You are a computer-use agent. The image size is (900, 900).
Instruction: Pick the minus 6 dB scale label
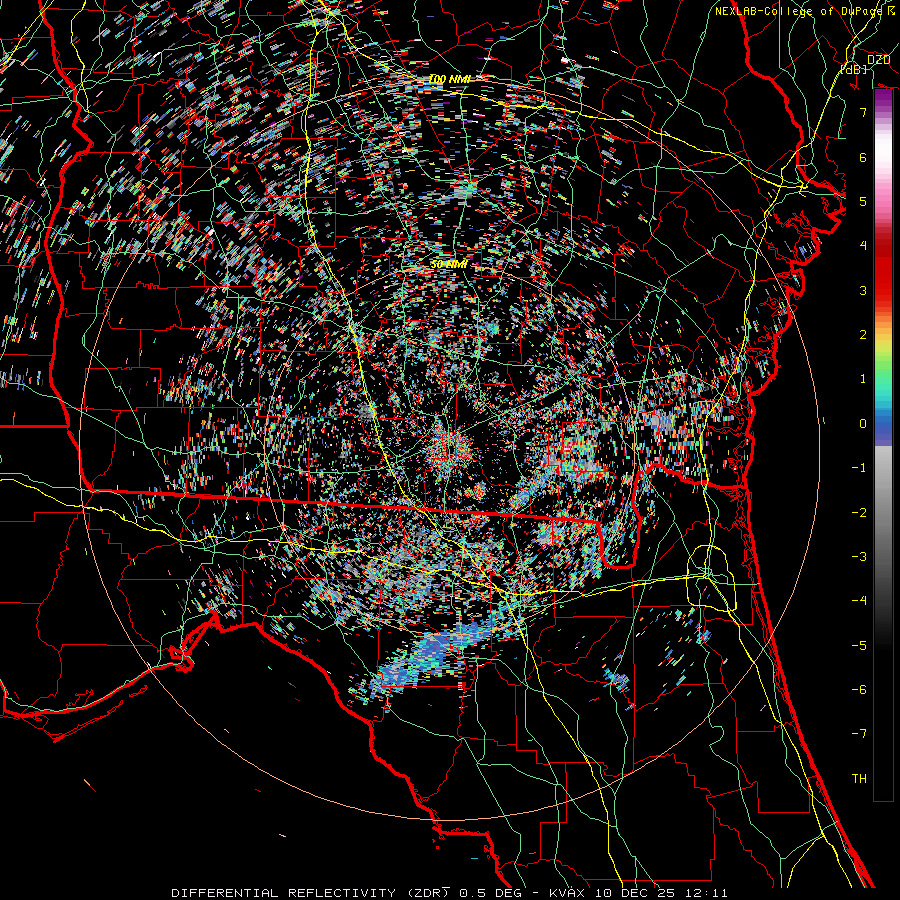pyautogui.click(x=859, y=690)
